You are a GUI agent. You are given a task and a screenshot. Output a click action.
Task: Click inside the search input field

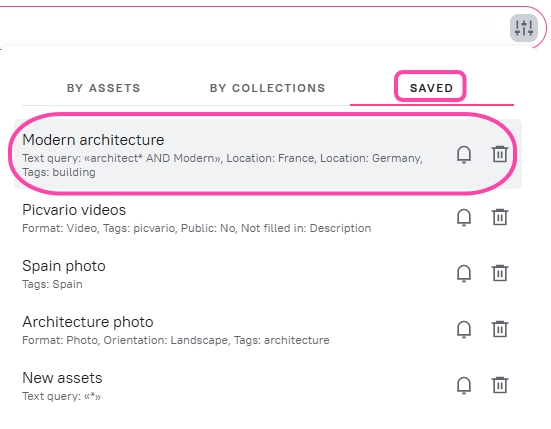253,27
